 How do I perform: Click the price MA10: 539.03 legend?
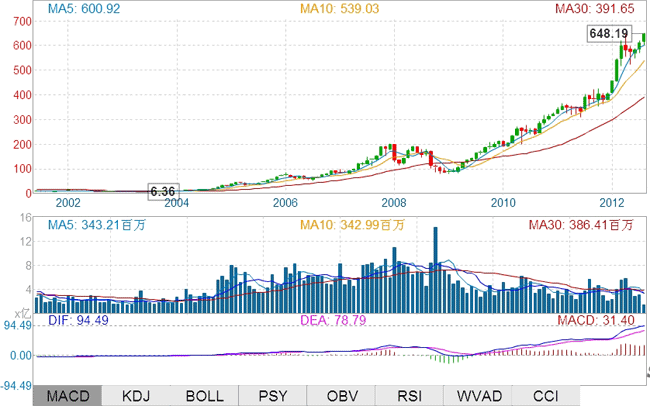coord(340,9)
